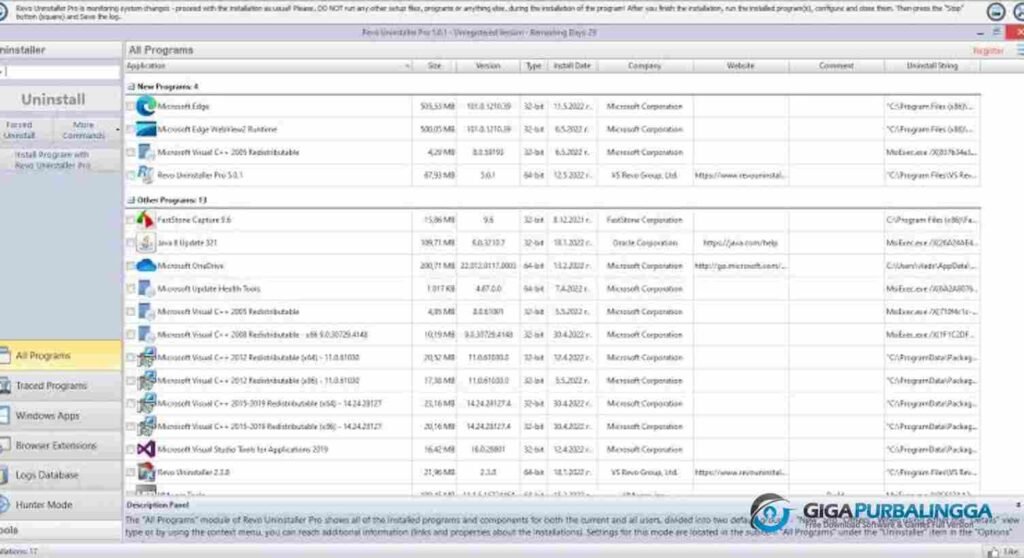Click the Visual C++ 2008 Redistributable icon

pos(146,335)
